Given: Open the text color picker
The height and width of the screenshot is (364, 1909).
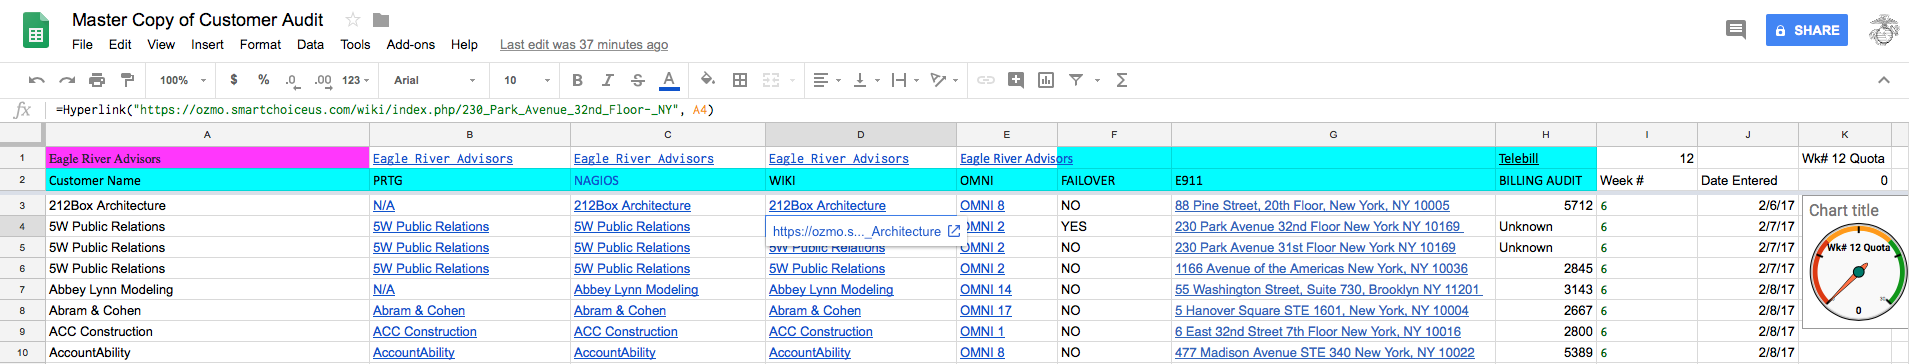Looking at the screenshot, I should point(669,80).
